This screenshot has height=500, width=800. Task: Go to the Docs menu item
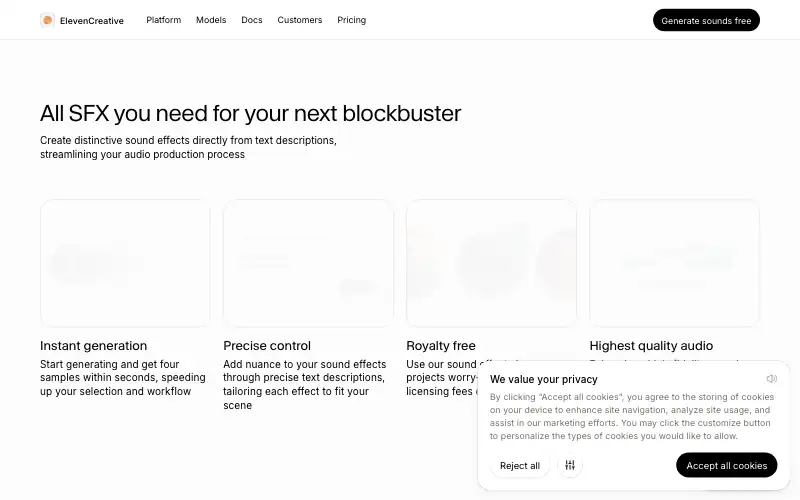[252, 20]
